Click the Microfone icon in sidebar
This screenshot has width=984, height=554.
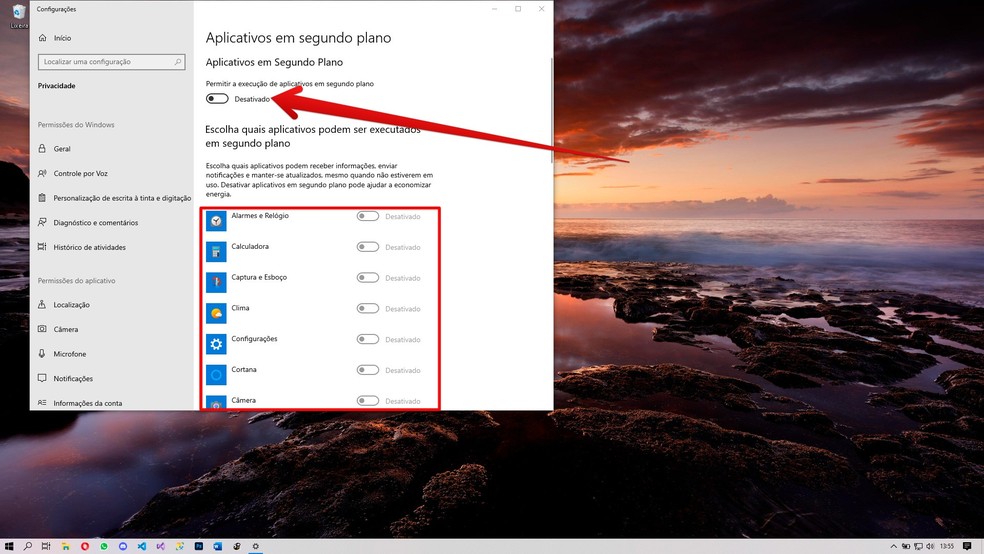coord(42,353)
